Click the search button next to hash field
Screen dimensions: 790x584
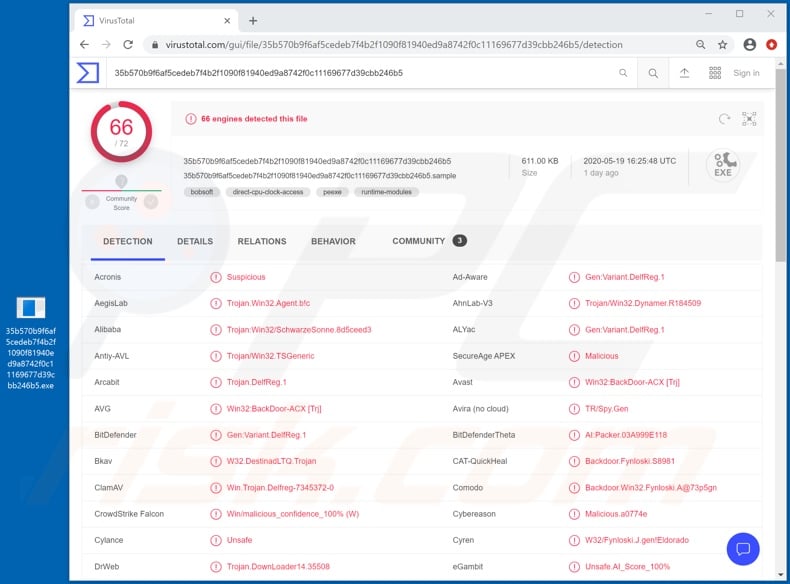coord(653,73)
